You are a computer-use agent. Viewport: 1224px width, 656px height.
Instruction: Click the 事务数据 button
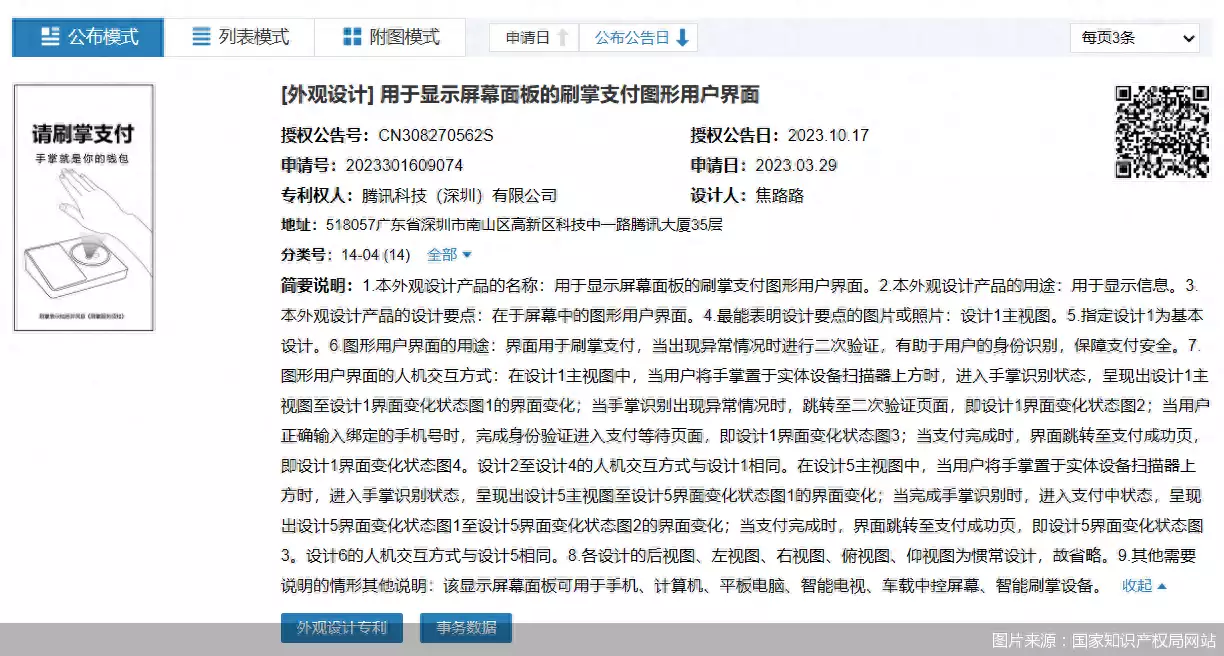coord(466,628)
